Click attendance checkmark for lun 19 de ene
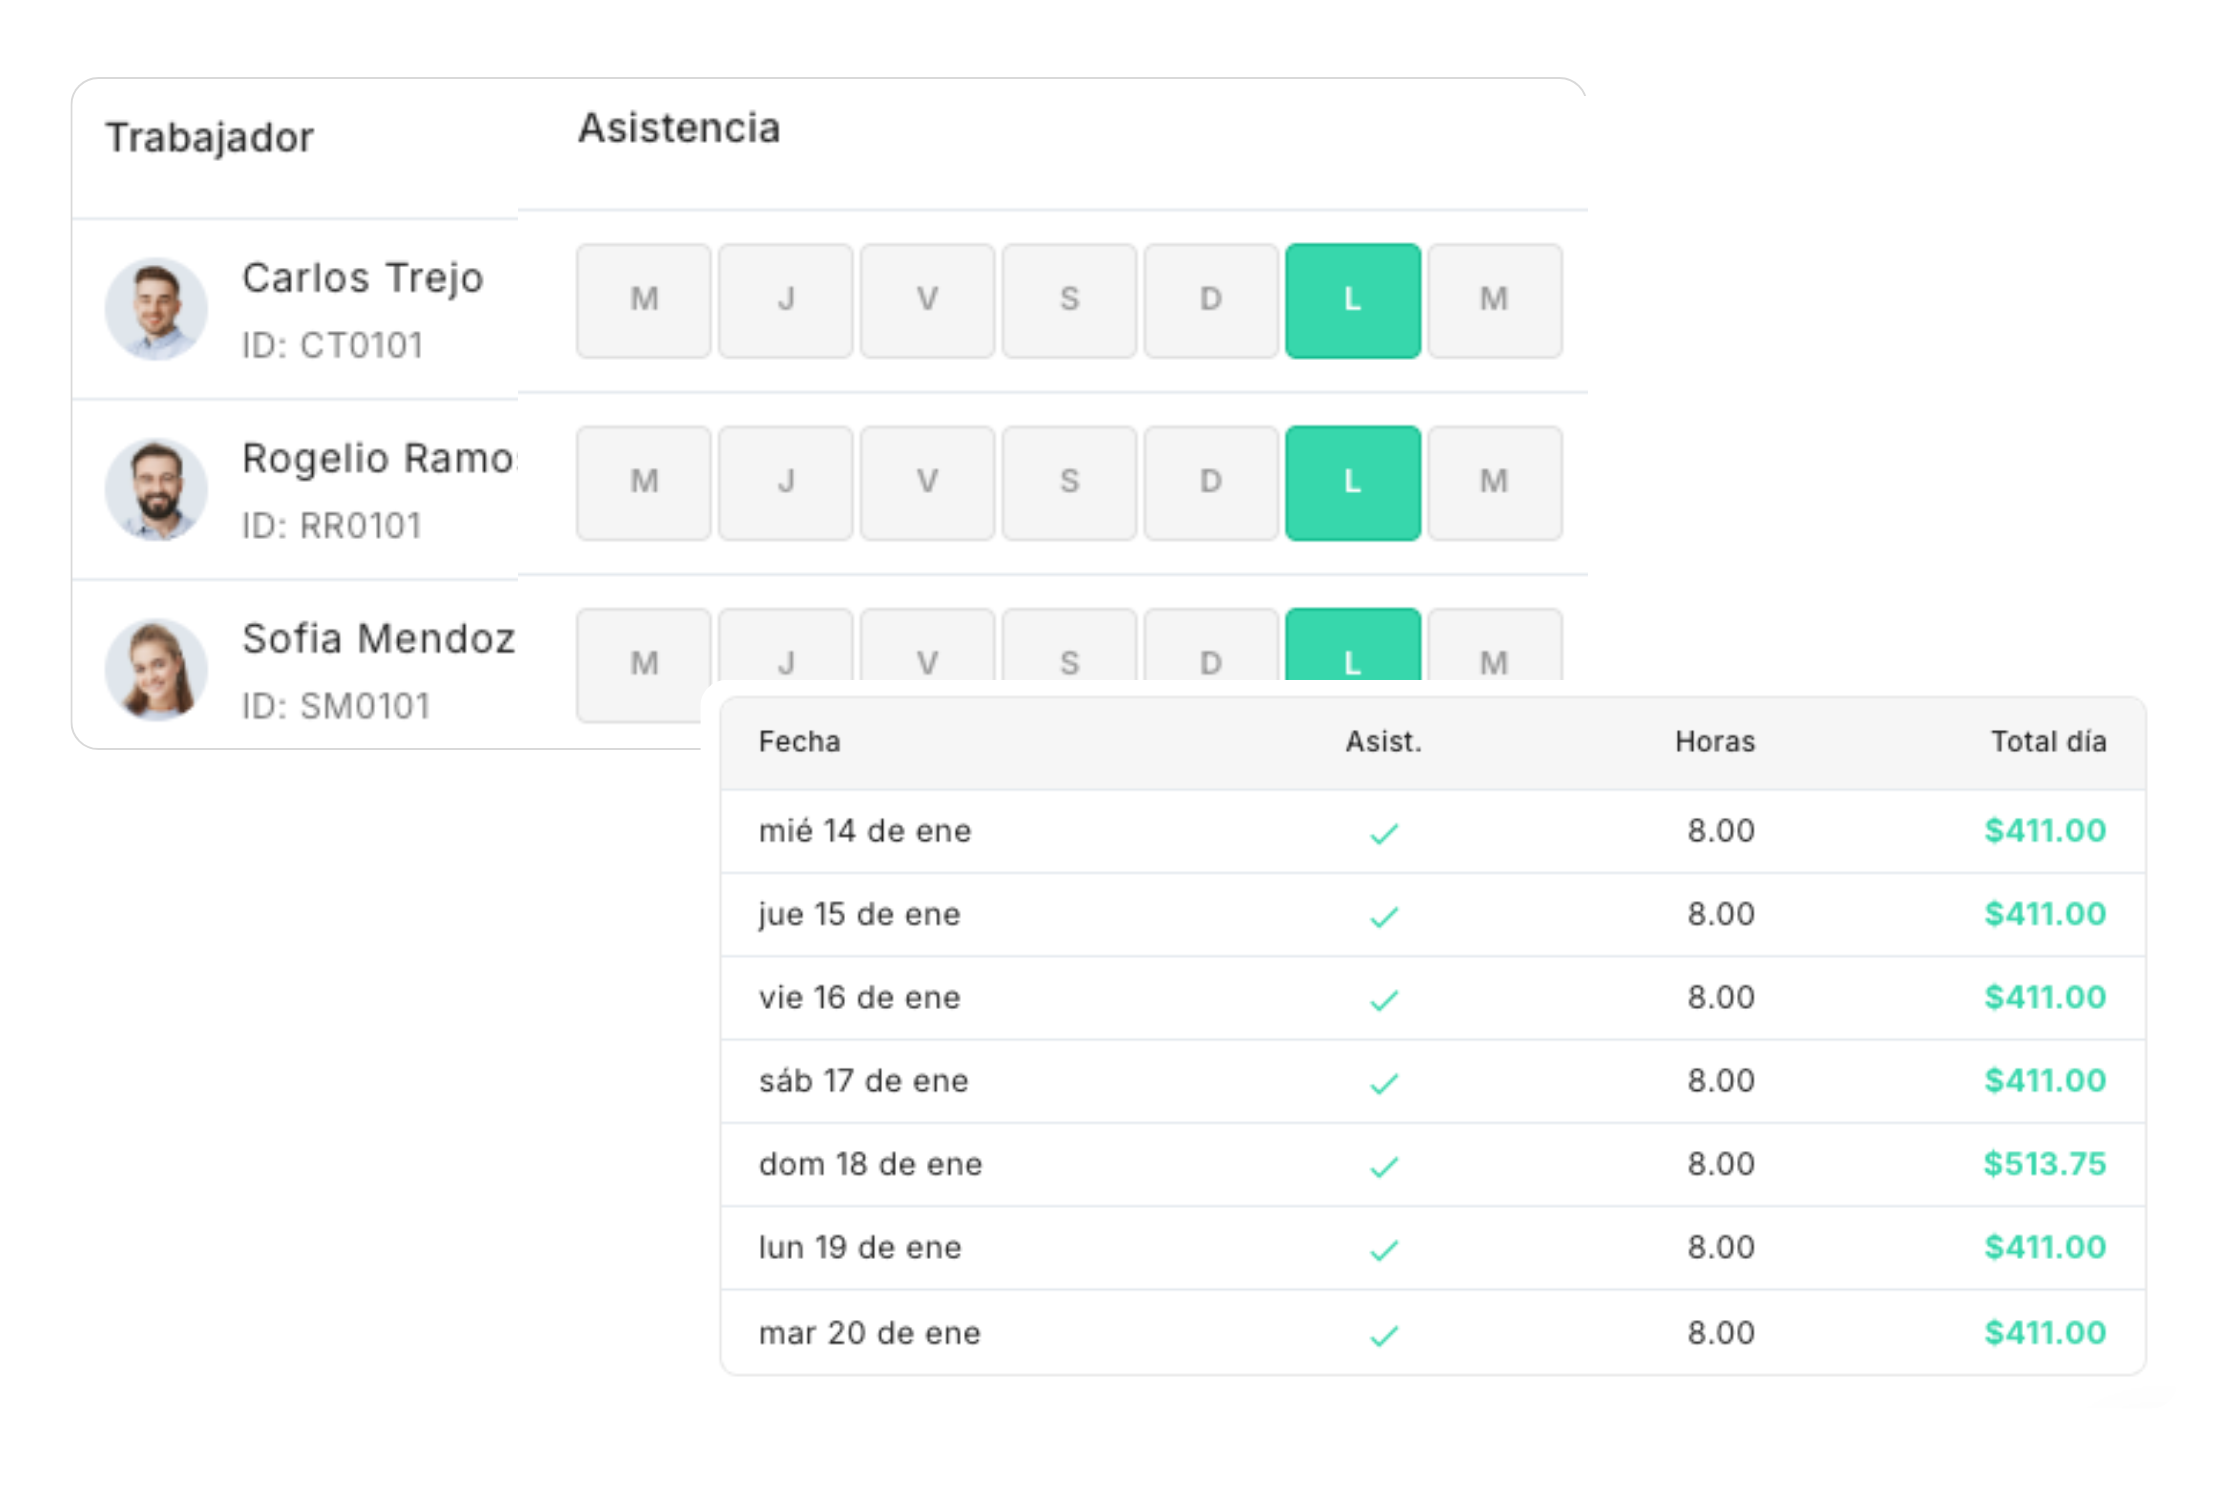2232x1500 pixels. pos(1383,1249)
